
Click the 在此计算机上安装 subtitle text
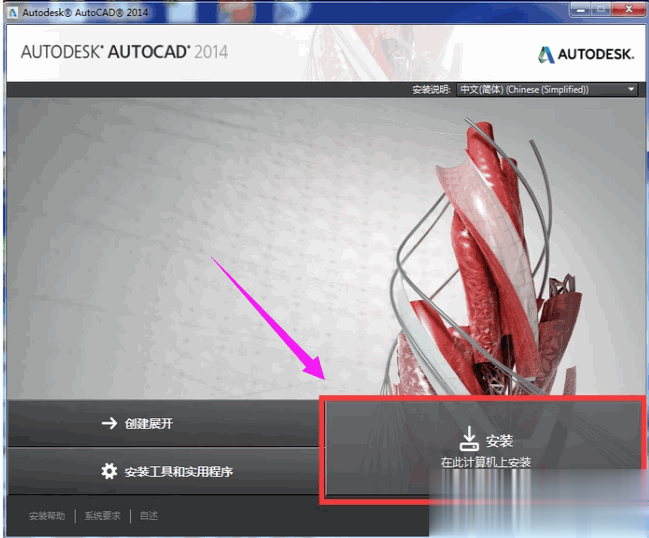click(x=486, y=462)
